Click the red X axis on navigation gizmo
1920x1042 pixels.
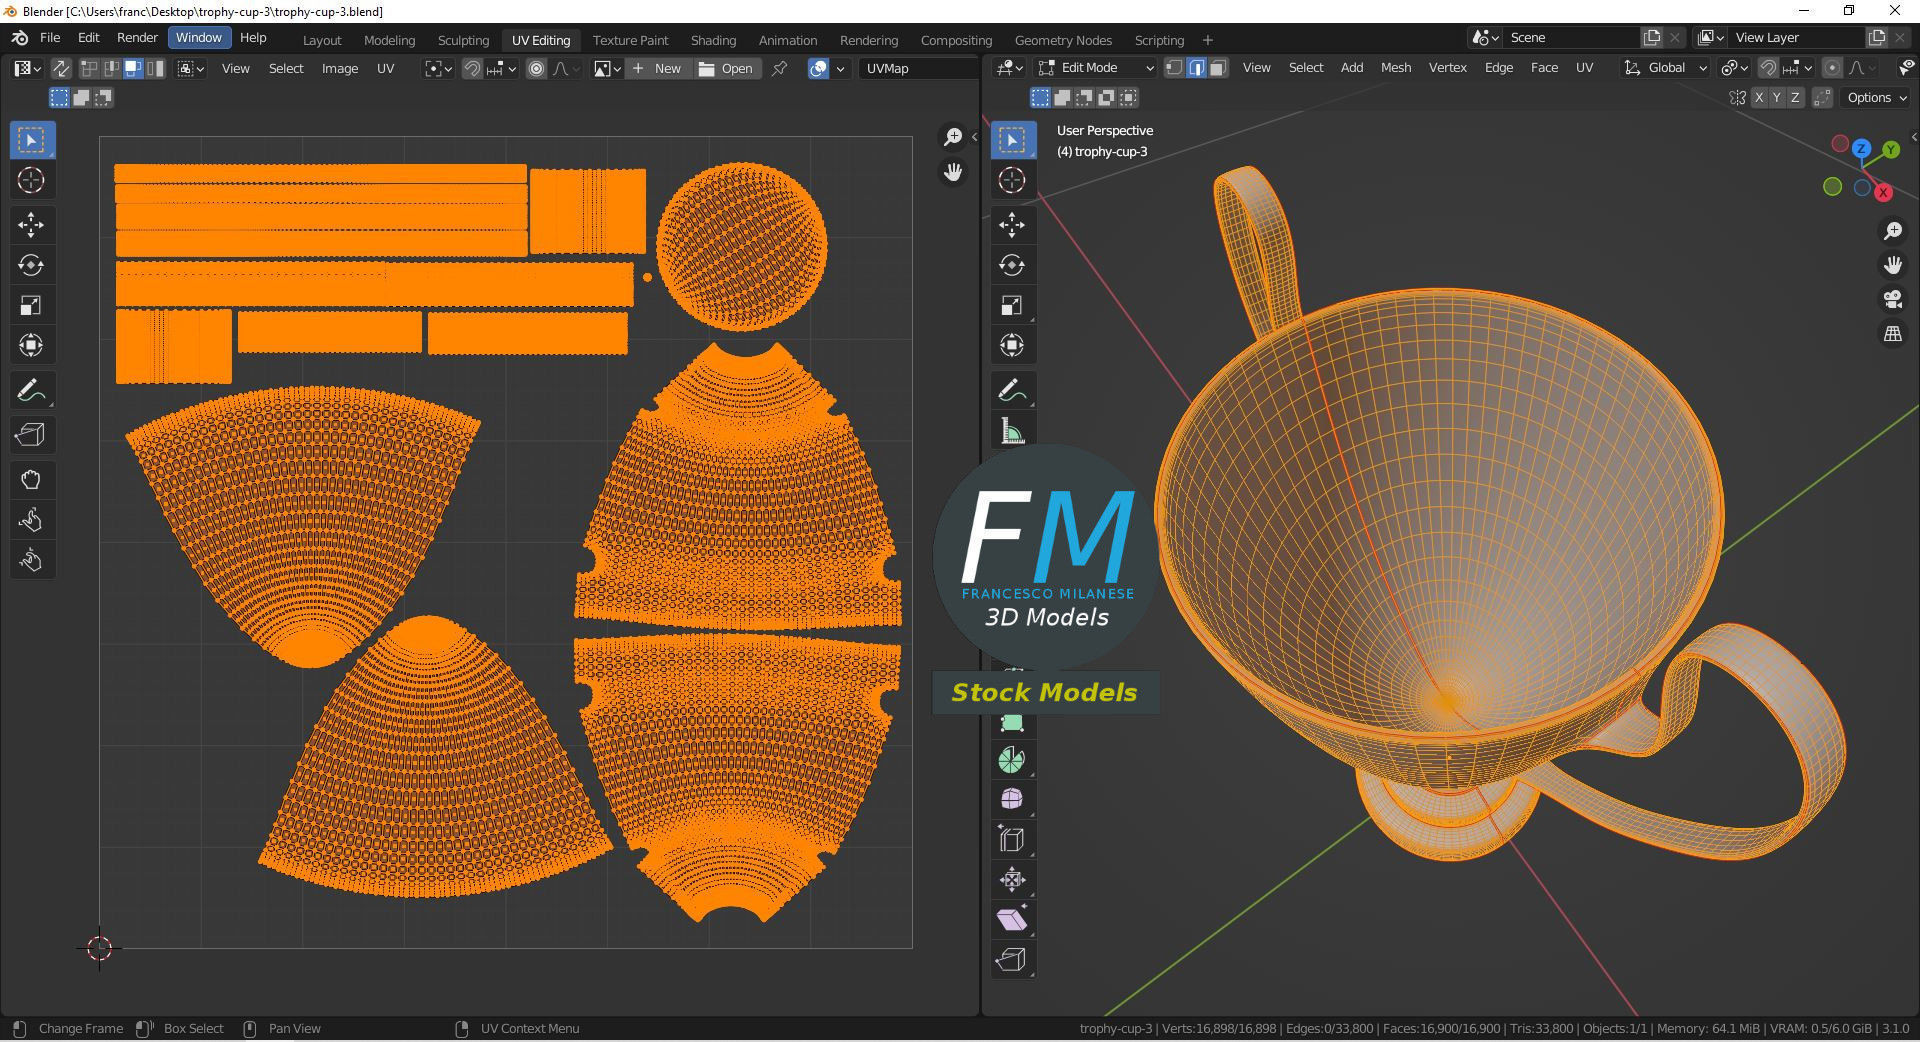(1883, 192)
